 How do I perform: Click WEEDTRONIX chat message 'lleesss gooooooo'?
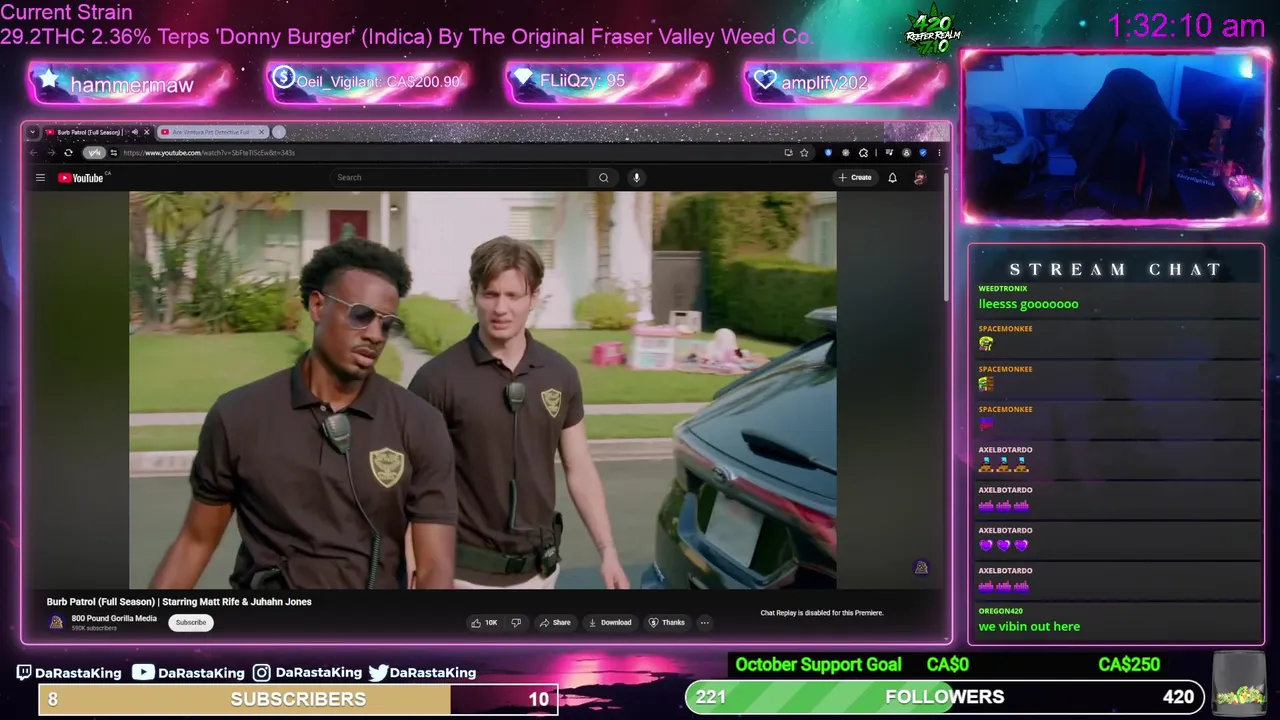[x=1028, y=304]
